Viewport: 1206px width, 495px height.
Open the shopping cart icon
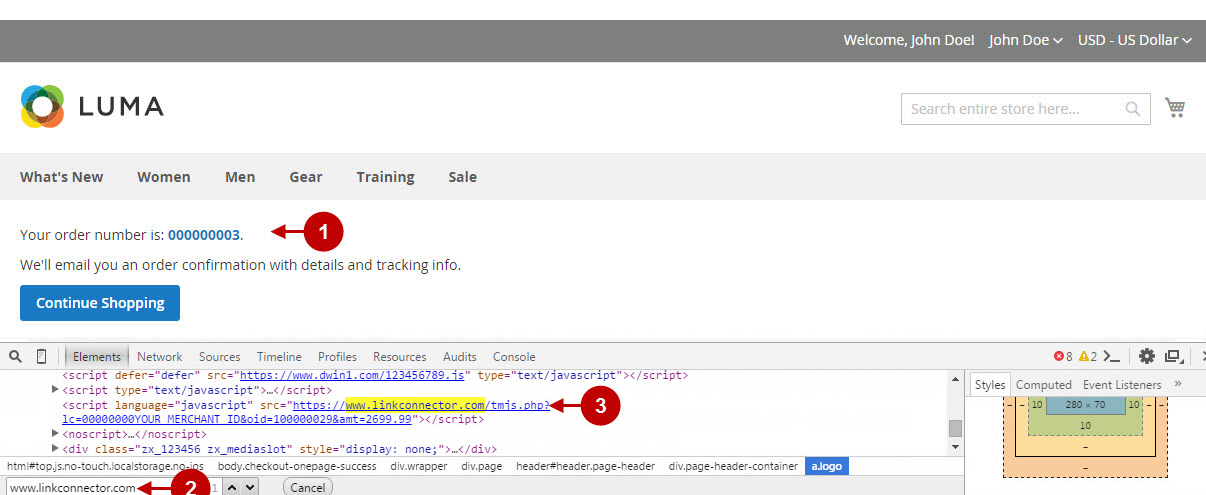pyautogui.click(x=1175, y=107)
